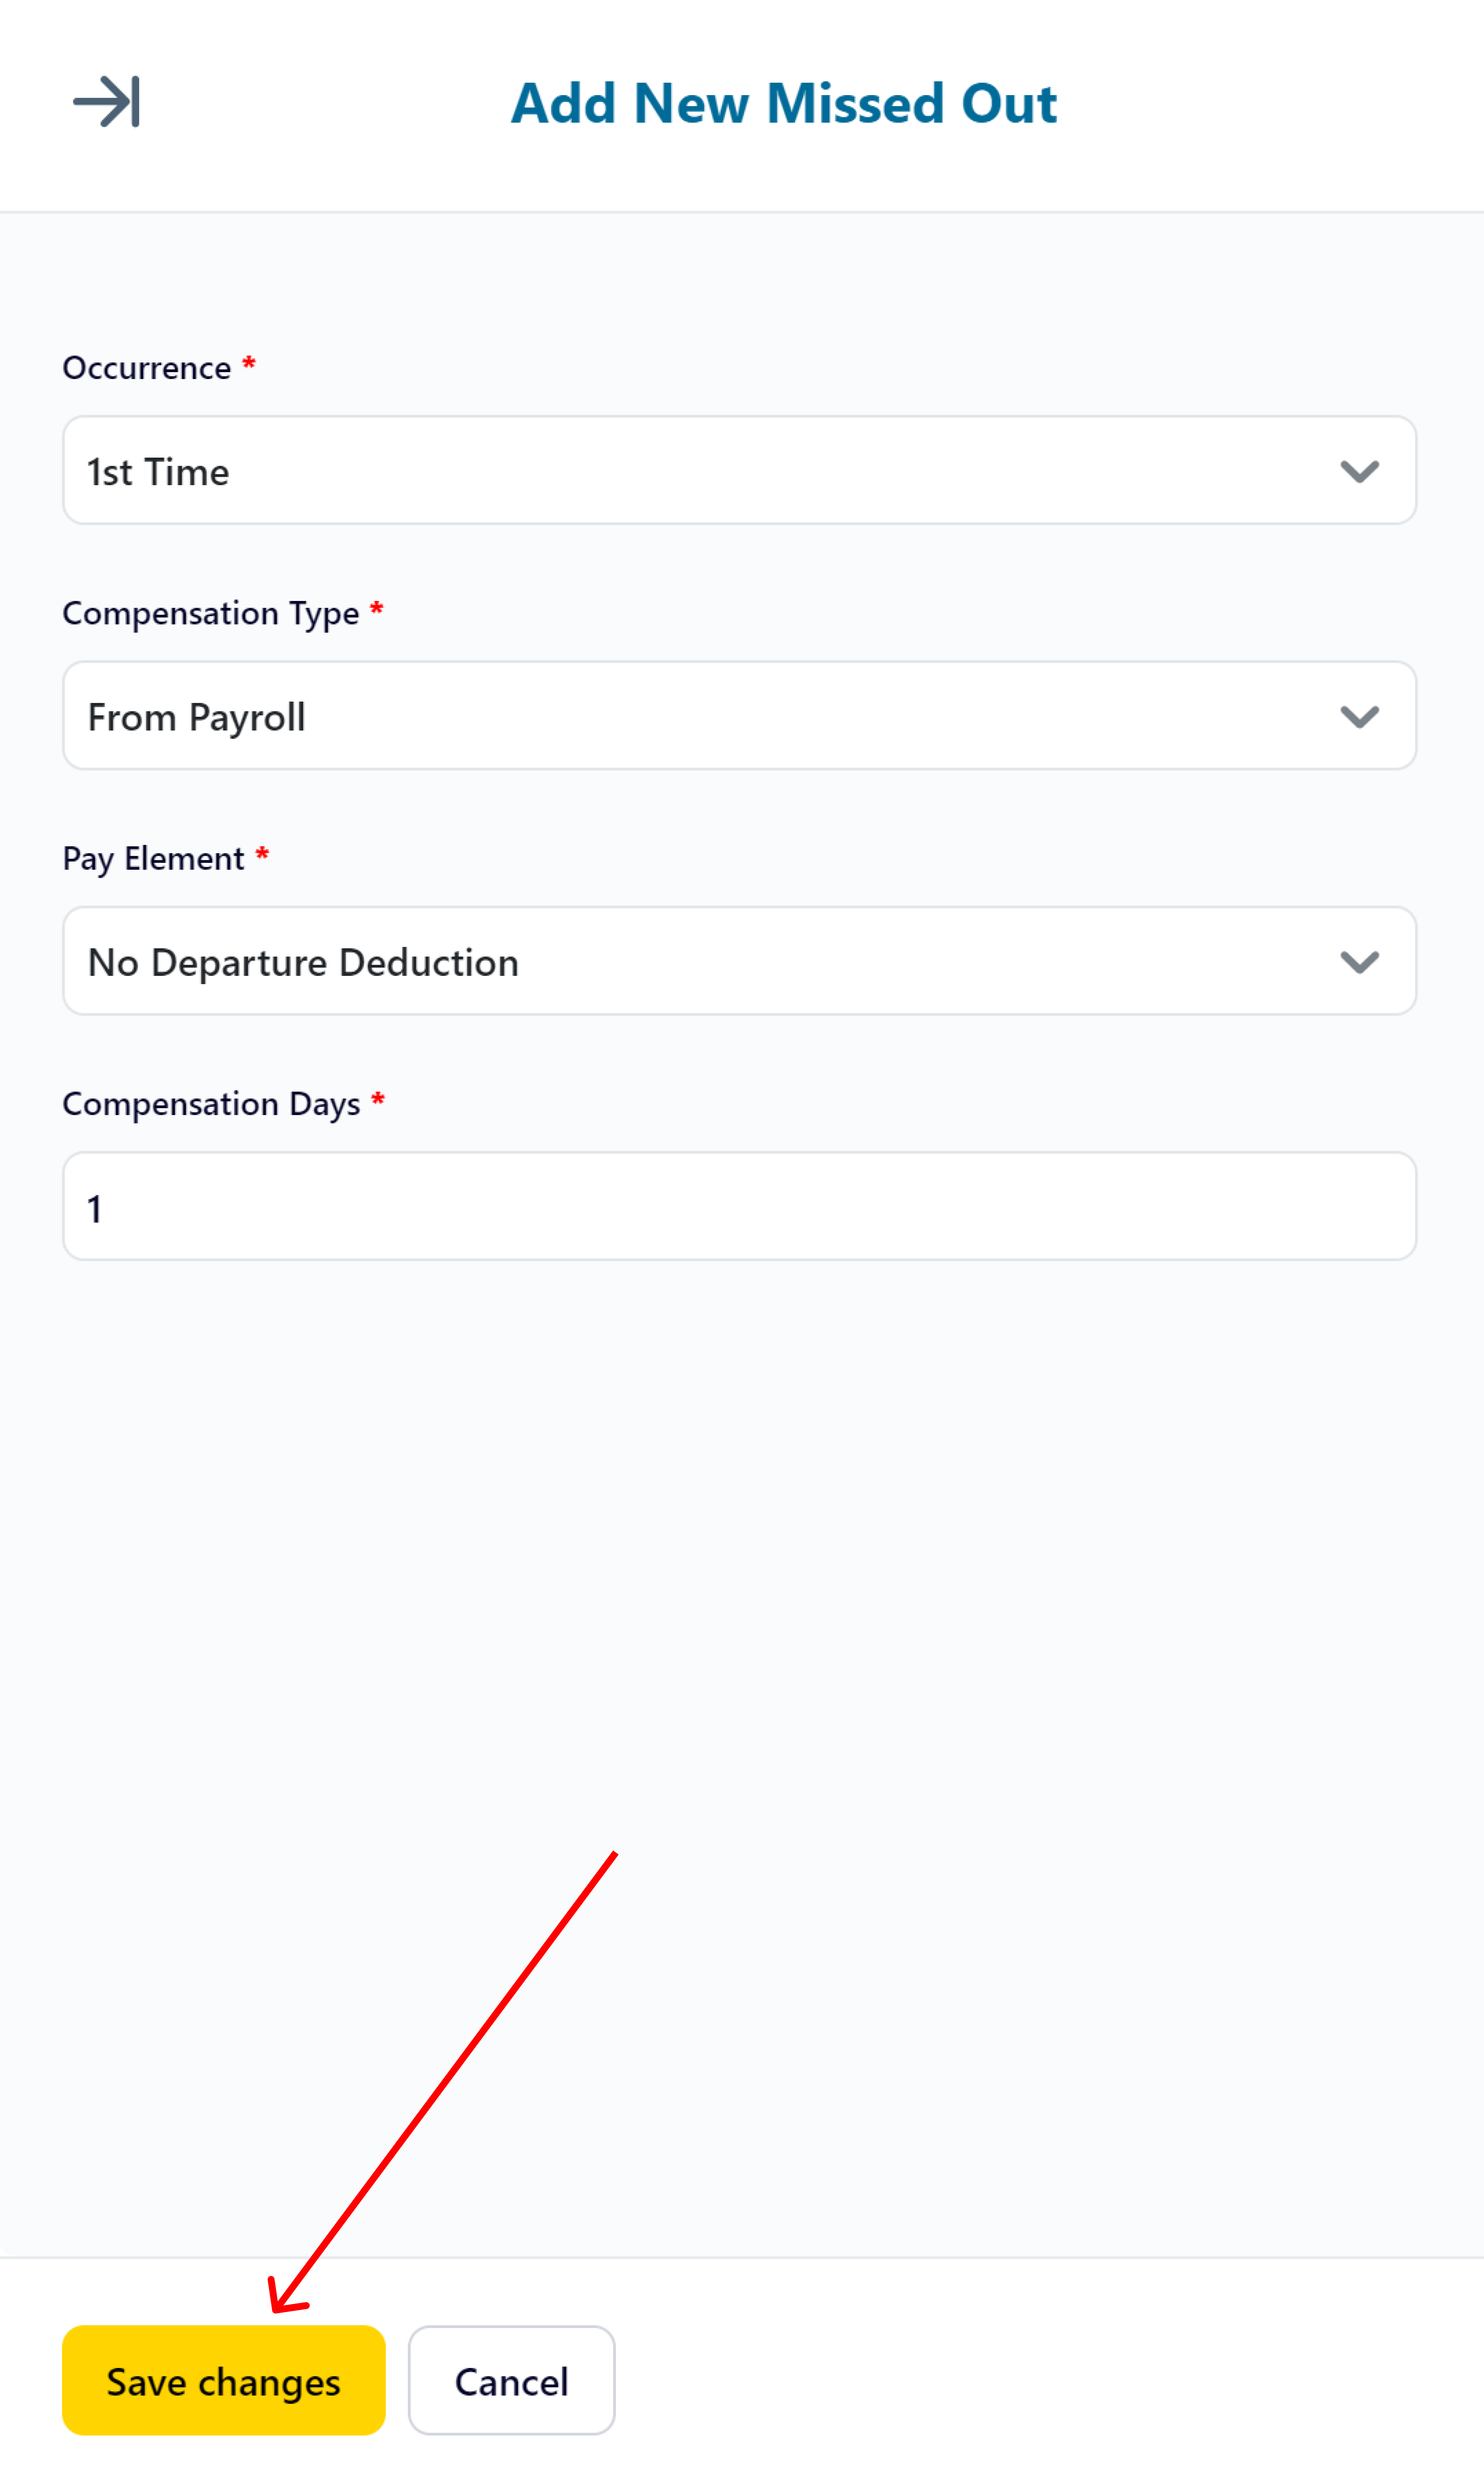Viewport: 1484px width, 2481px height.
Task: Click the required asterisk beside Compensation Type
Action: (377, 608)
